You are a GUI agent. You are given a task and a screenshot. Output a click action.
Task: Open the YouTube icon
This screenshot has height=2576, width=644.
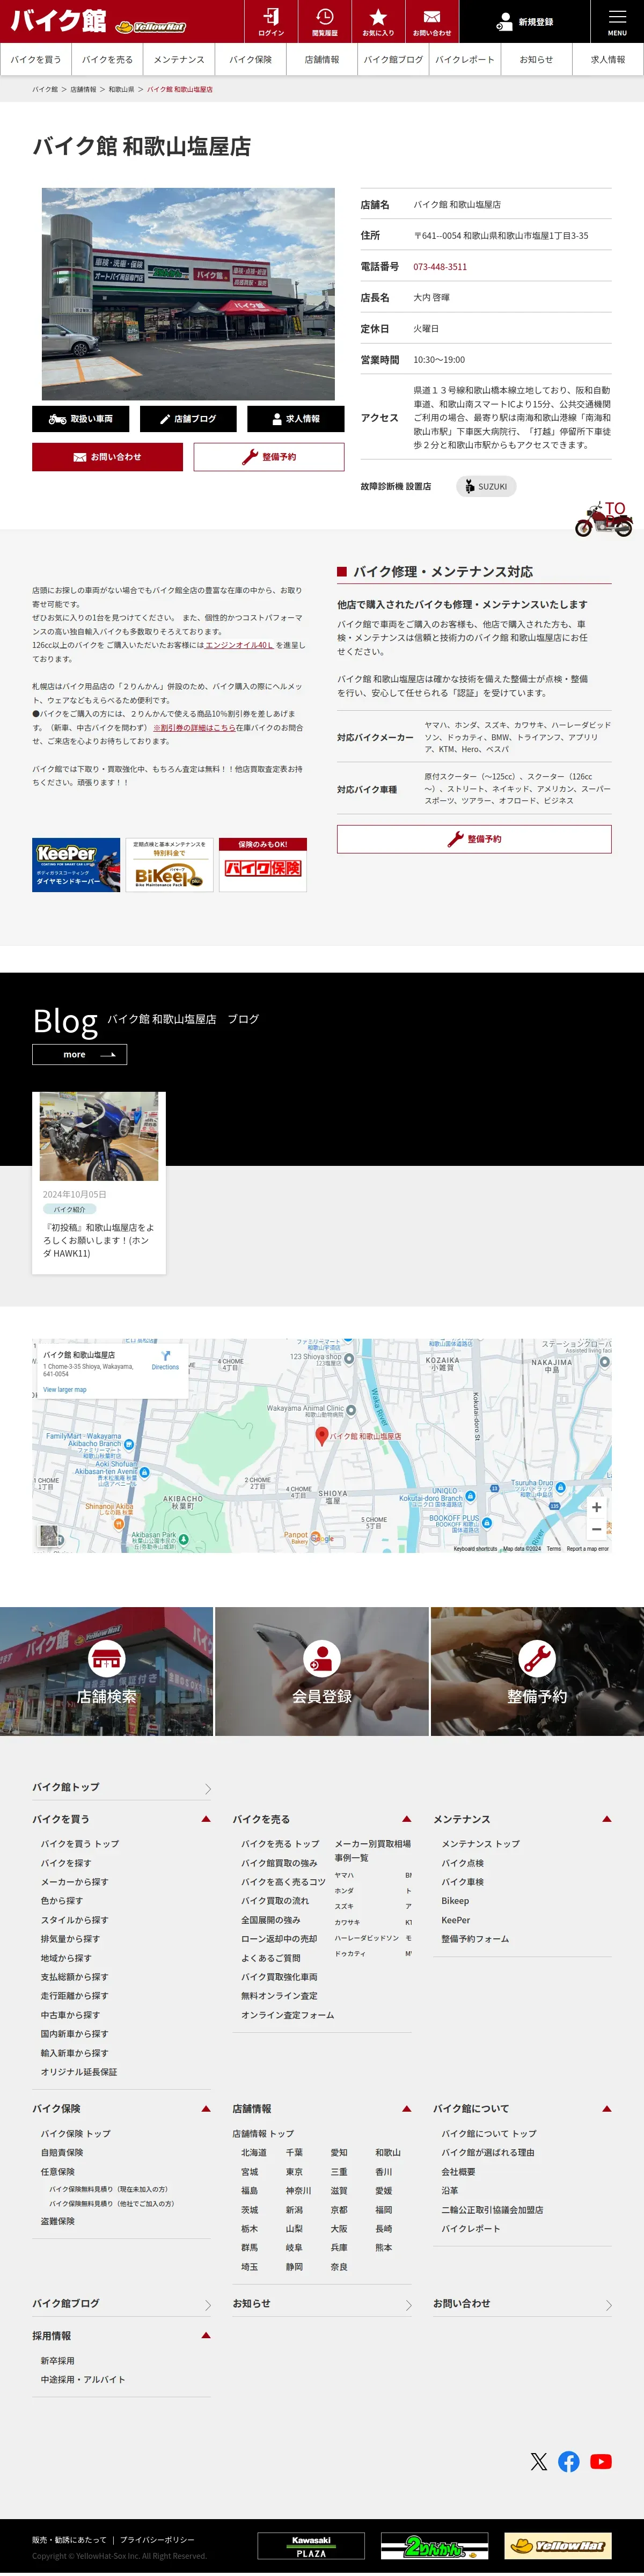(x=601, y=2461)
